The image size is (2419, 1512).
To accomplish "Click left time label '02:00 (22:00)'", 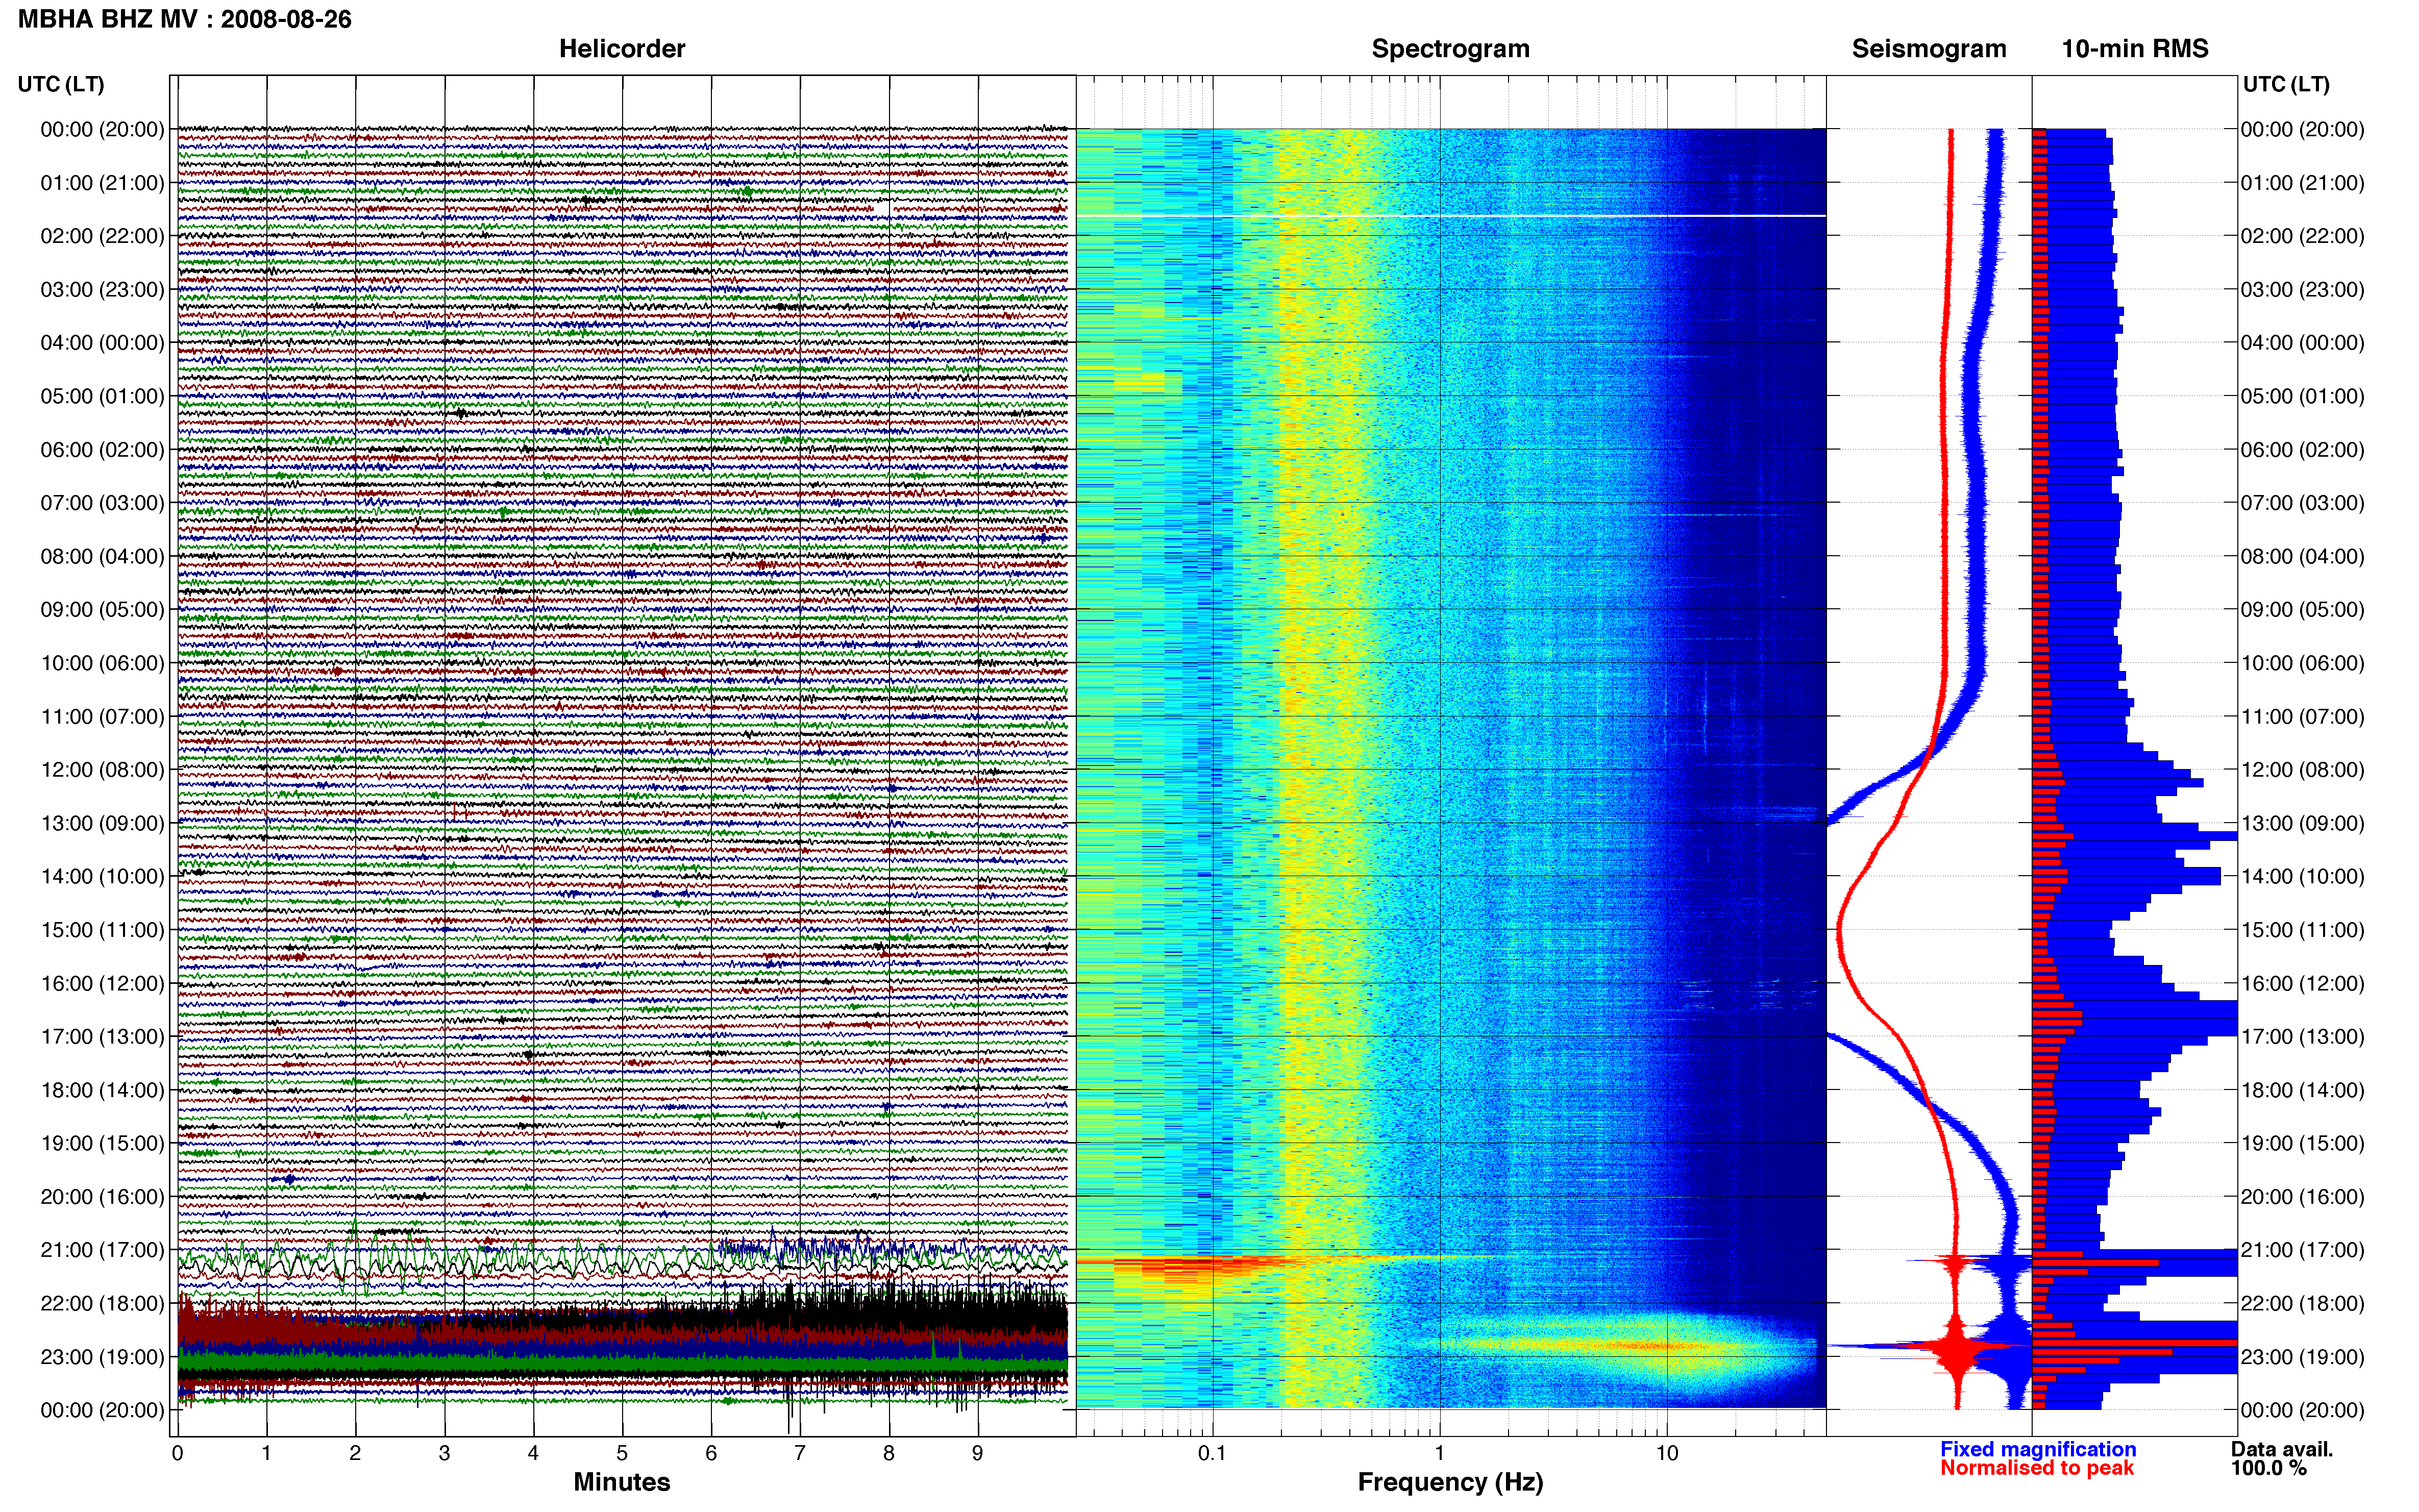I will [102, 236].
